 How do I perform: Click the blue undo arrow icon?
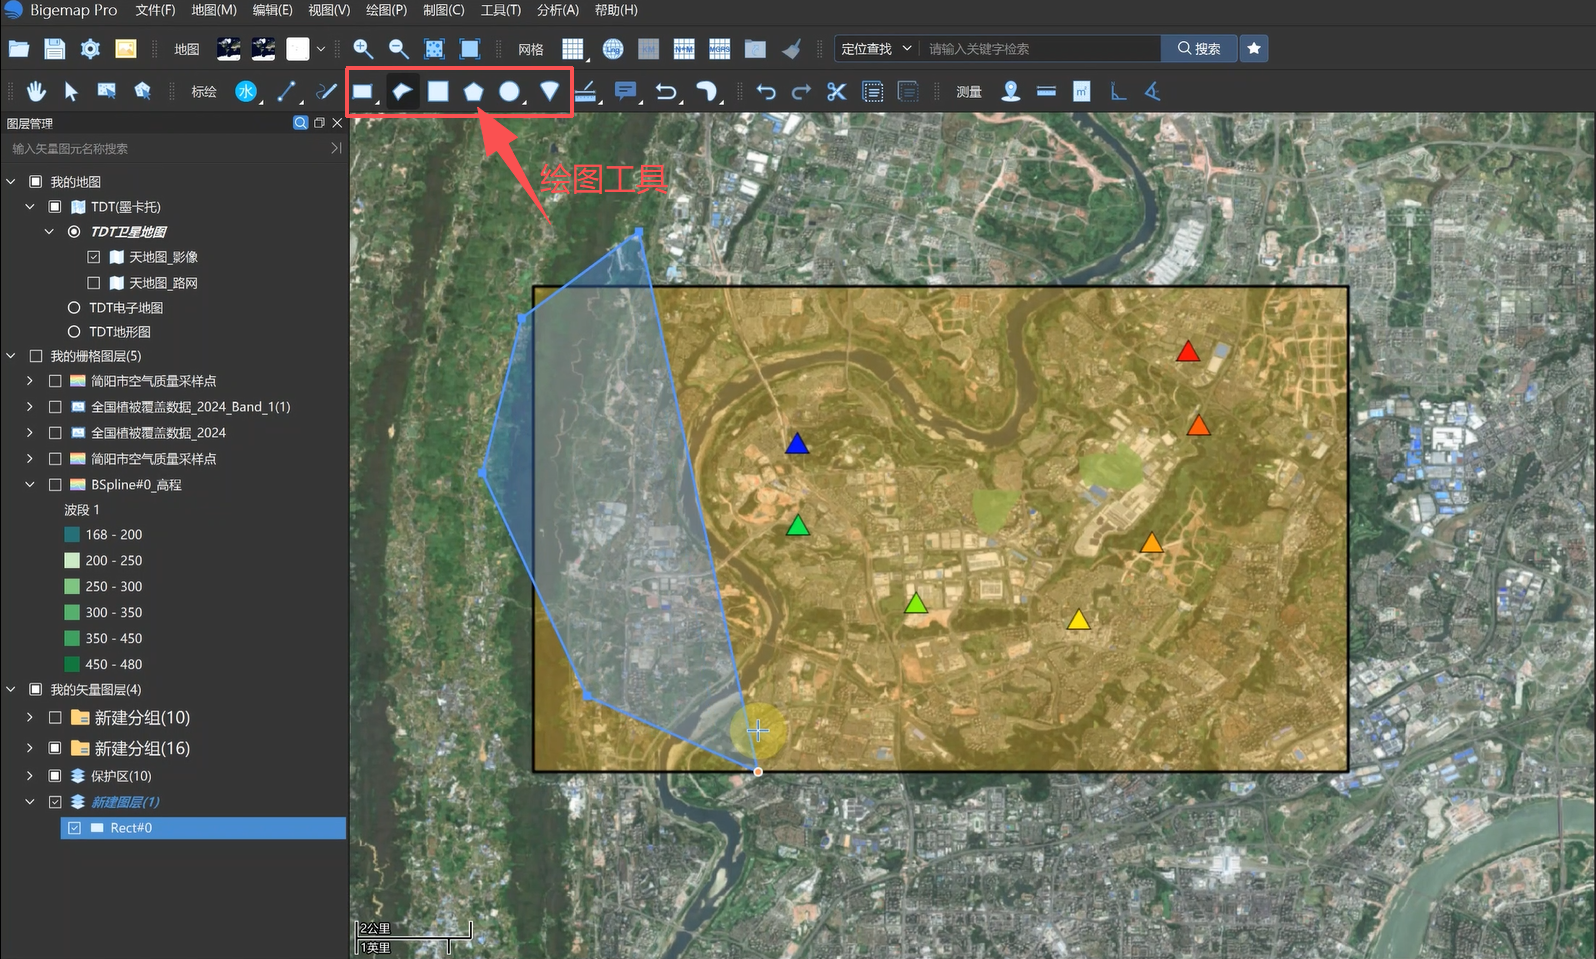pyautogui.click(x=766, y=91)
